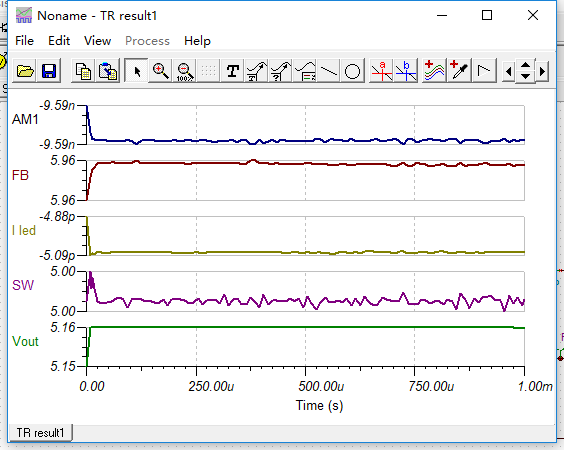Select the draw circle tool
The width and height of the screenshot is (564, 450).
click(x=352, y=71)
